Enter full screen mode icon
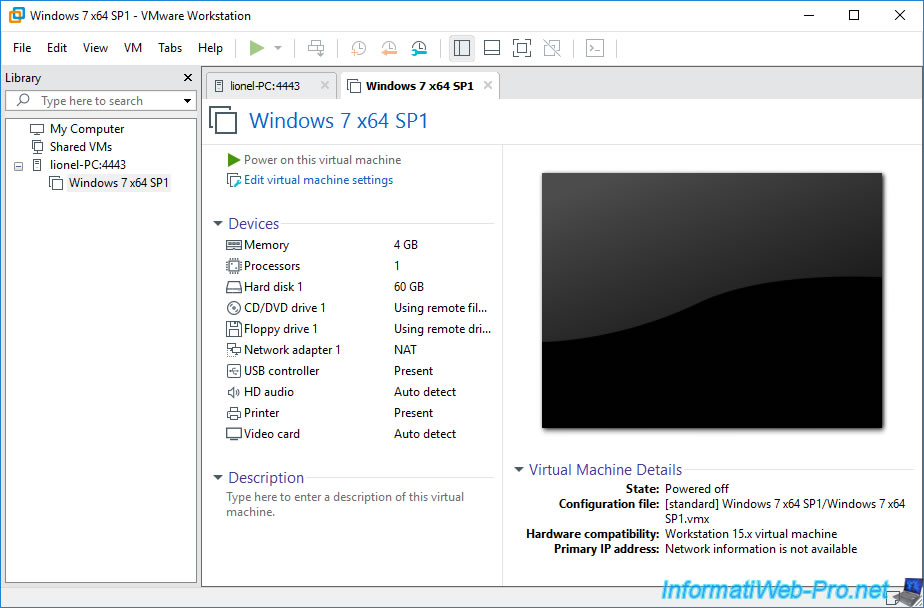 (x=522, y=48)
